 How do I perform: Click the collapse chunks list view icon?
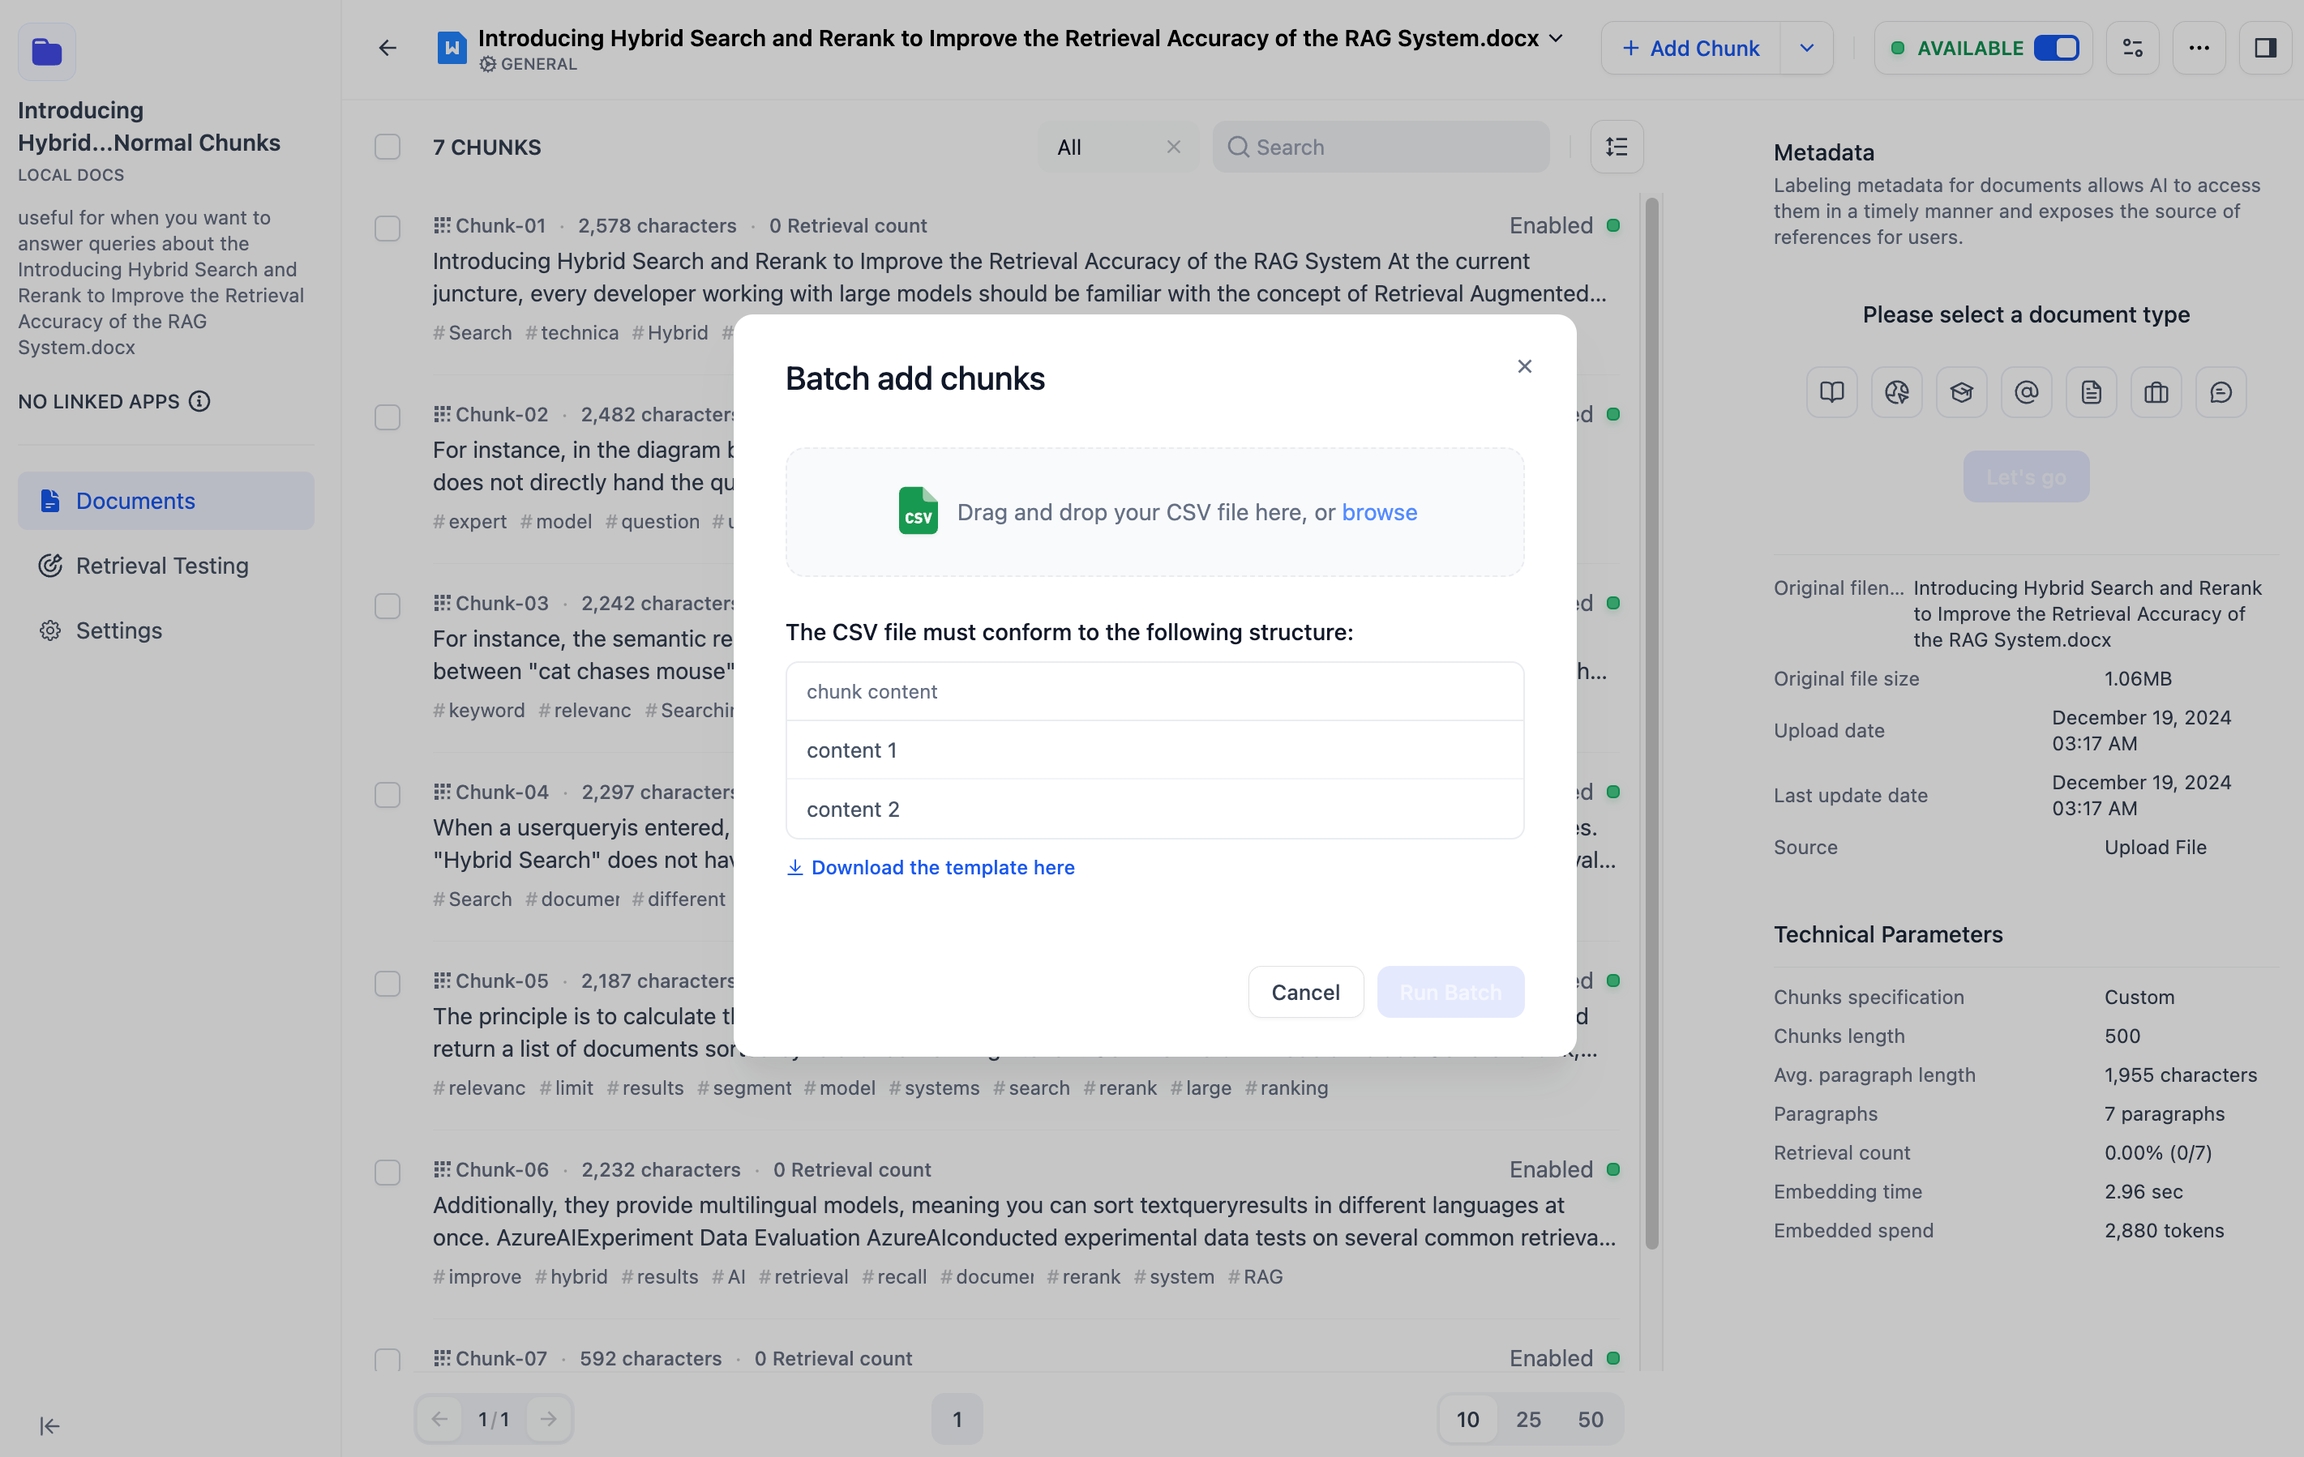pyautogui.click(x=1616, y=147)
